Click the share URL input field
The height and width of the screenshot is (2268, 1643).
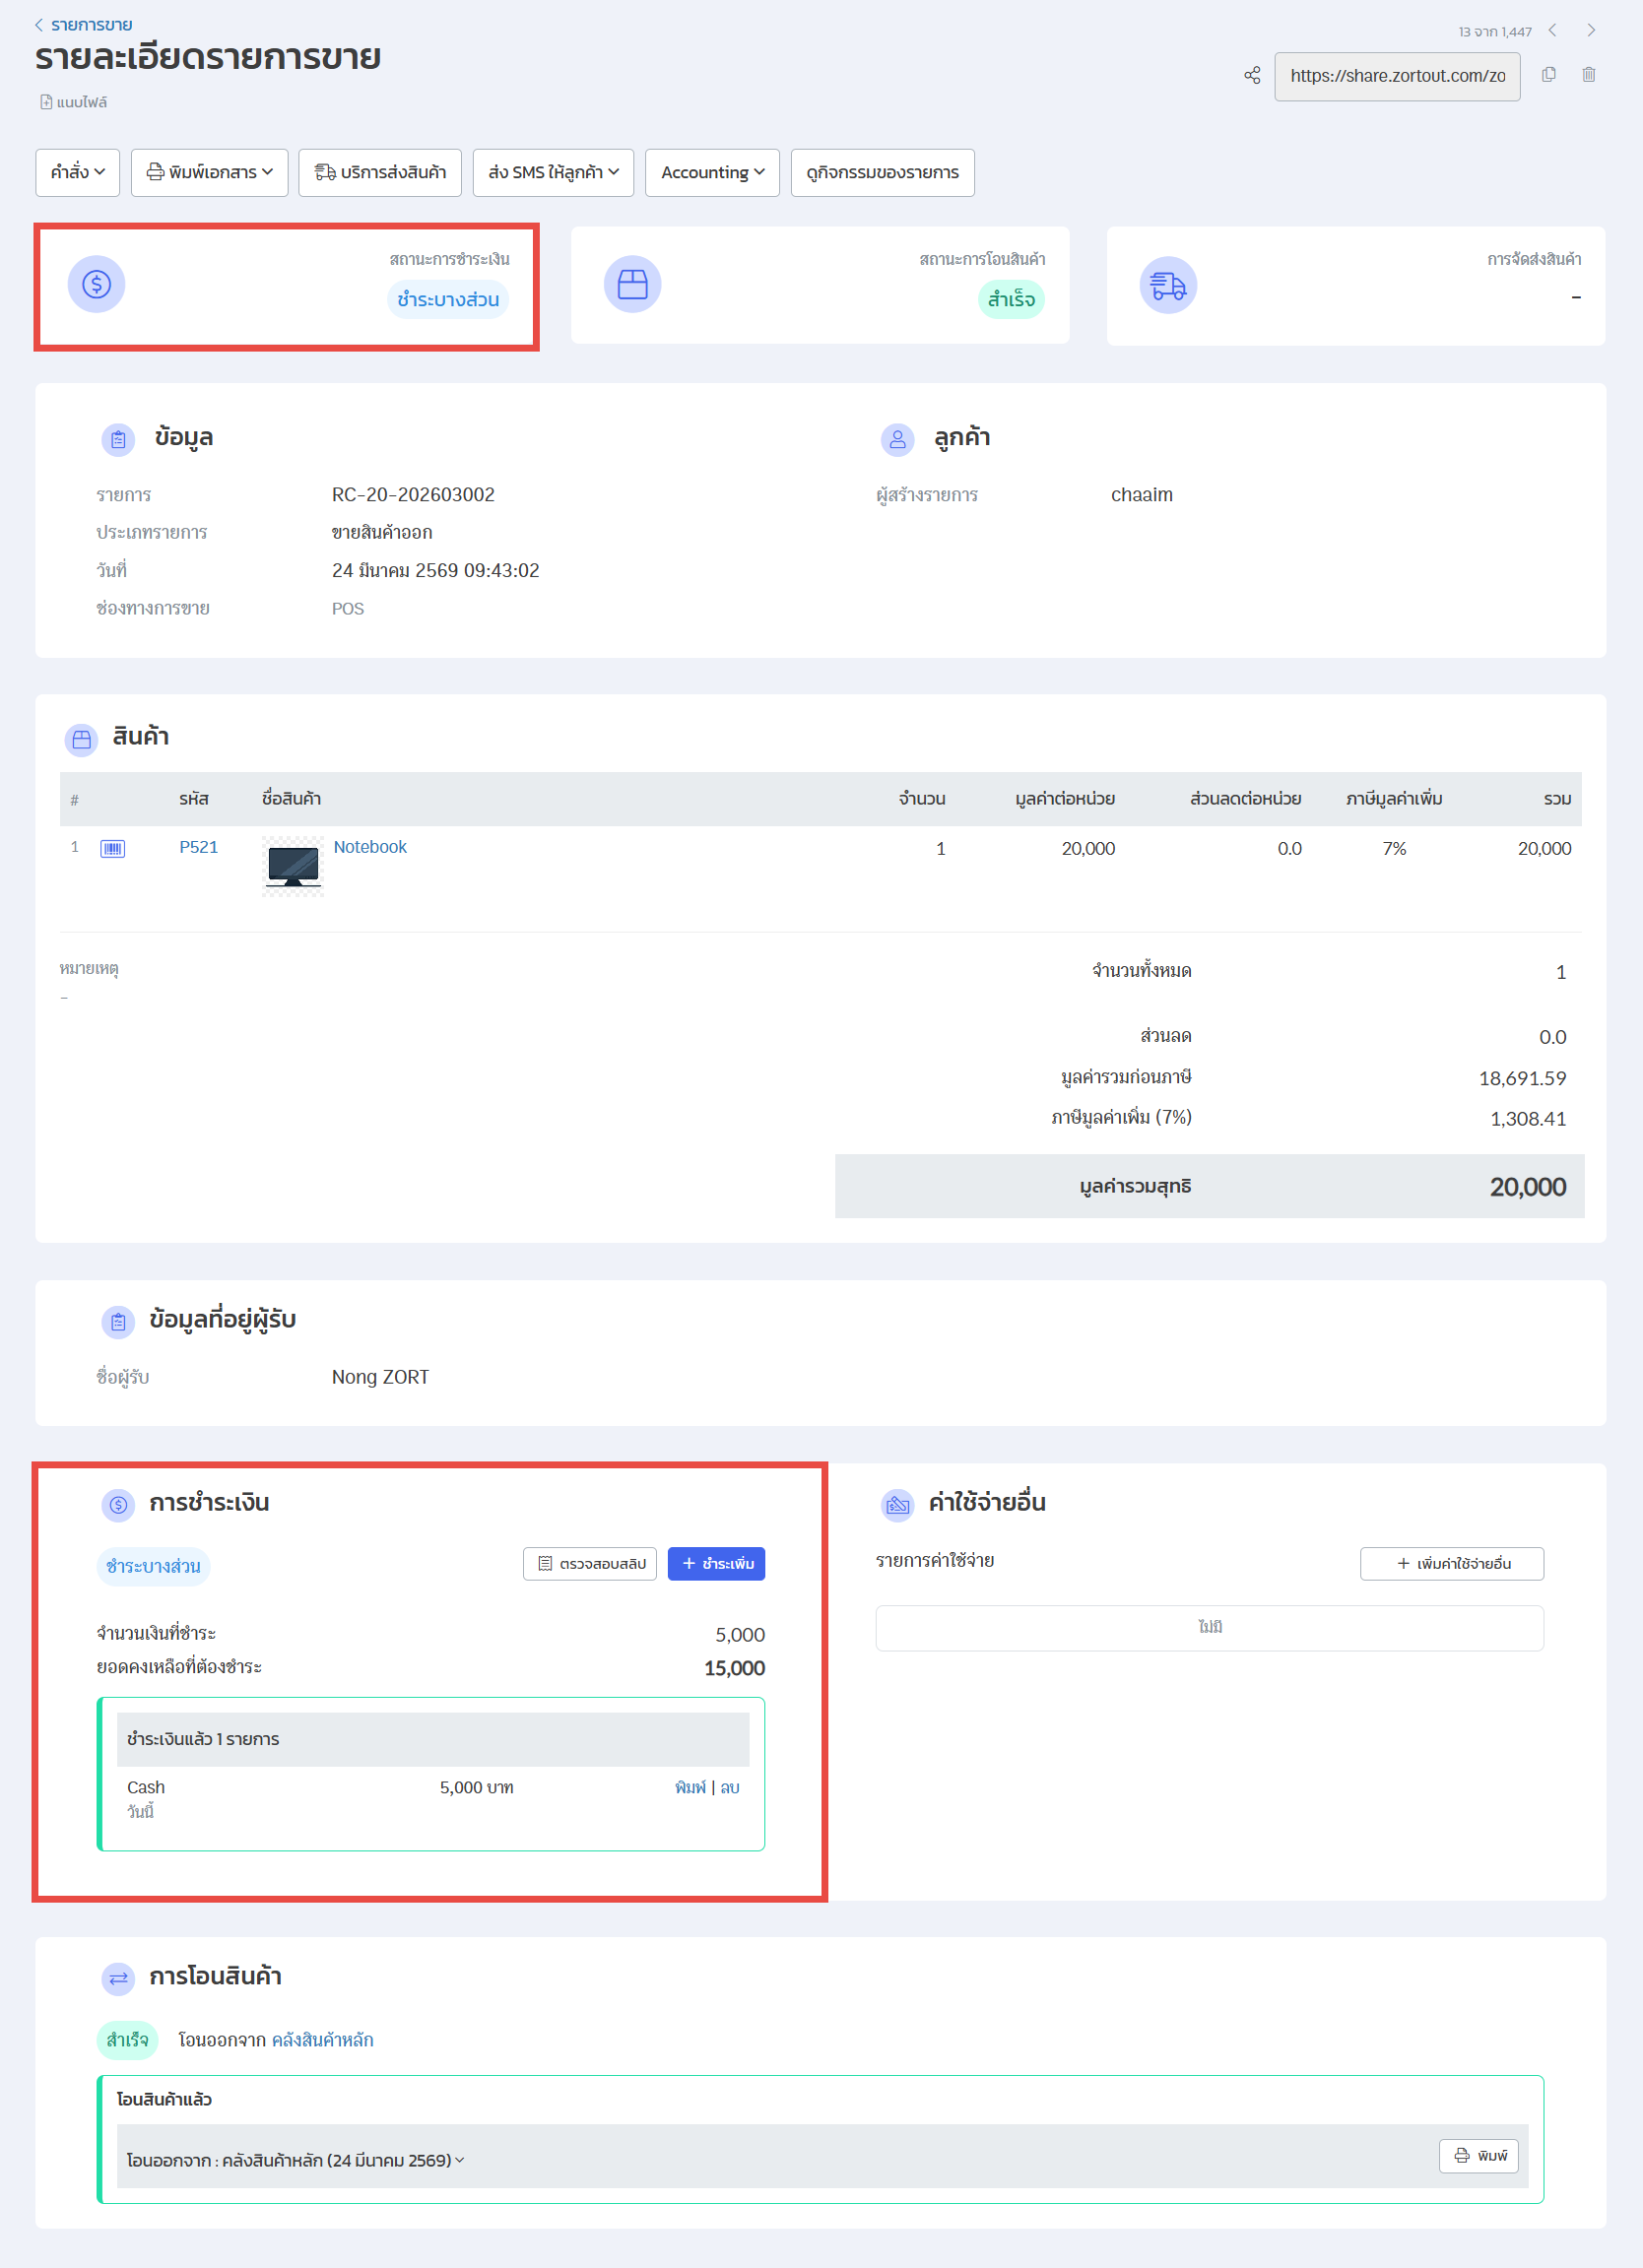coord(1396,76)
